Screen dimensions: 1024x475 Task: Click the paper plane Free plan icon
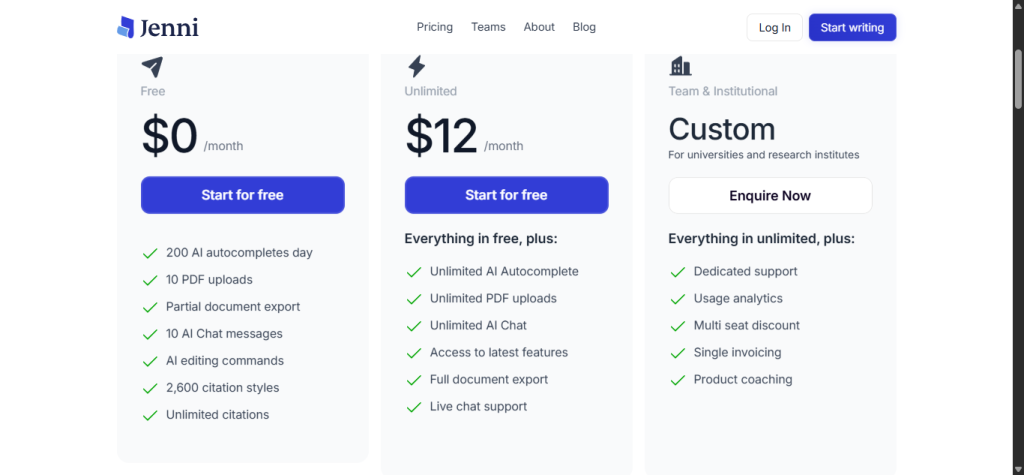152,67
